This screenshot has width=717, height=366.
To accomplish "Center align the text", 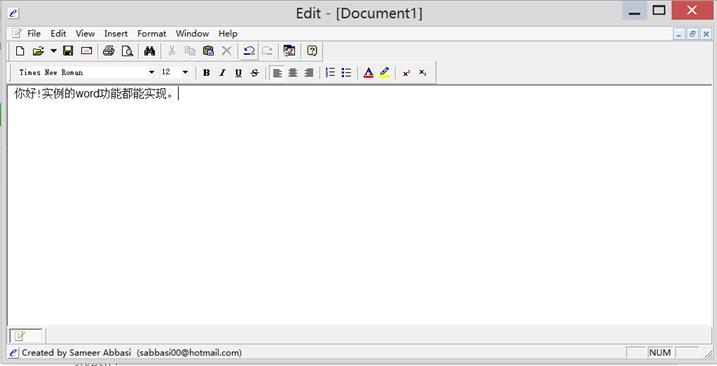I will (293, 73).
